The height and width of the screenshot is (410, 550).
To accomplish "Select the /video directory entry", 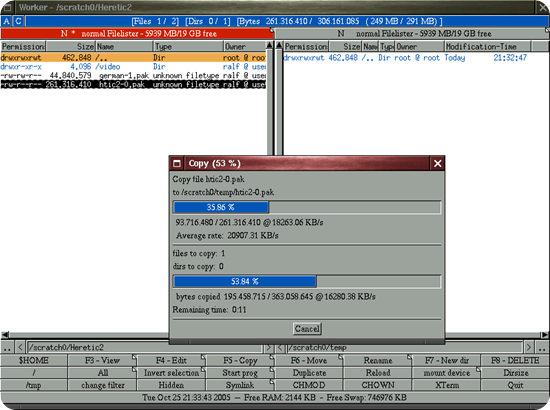I will (x=133, y=66).
